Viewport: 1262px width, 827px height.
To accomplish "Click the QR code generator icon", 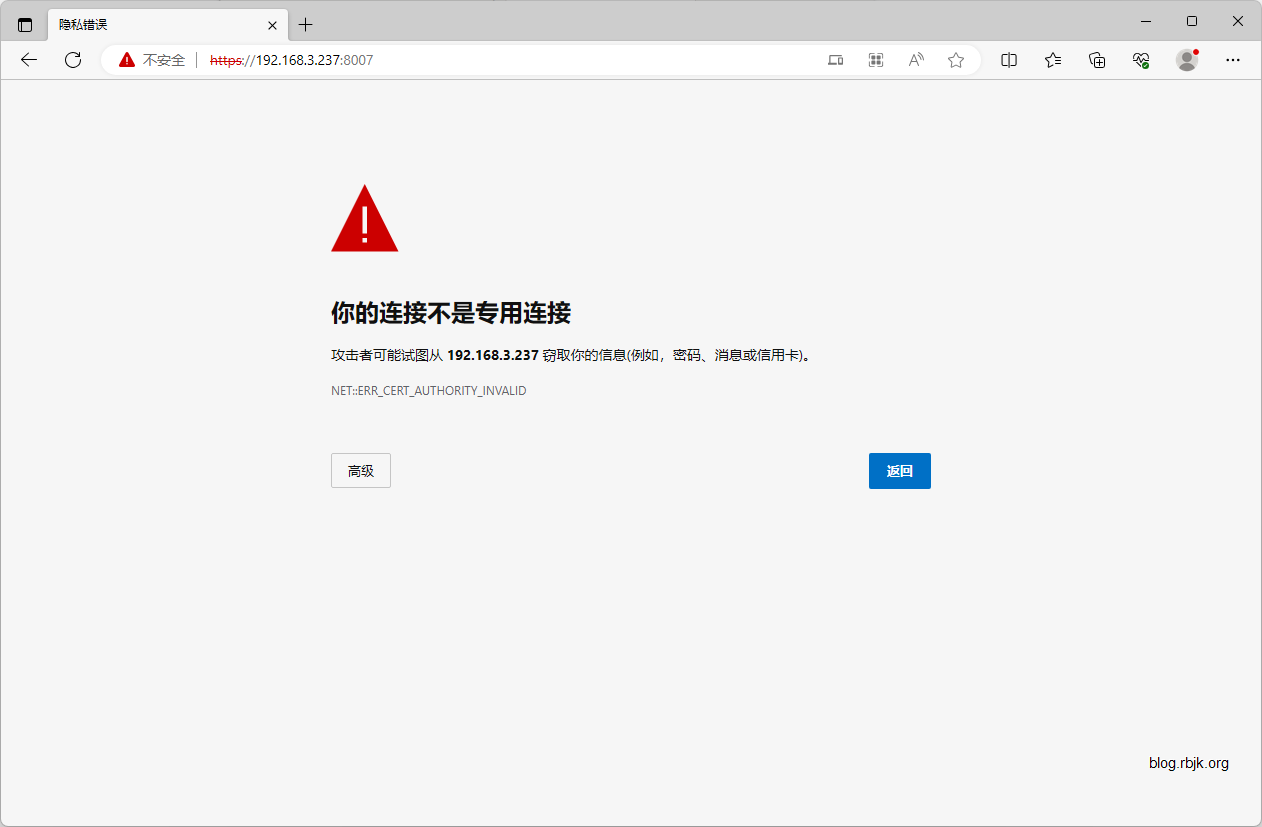I will tap(876, 60).
